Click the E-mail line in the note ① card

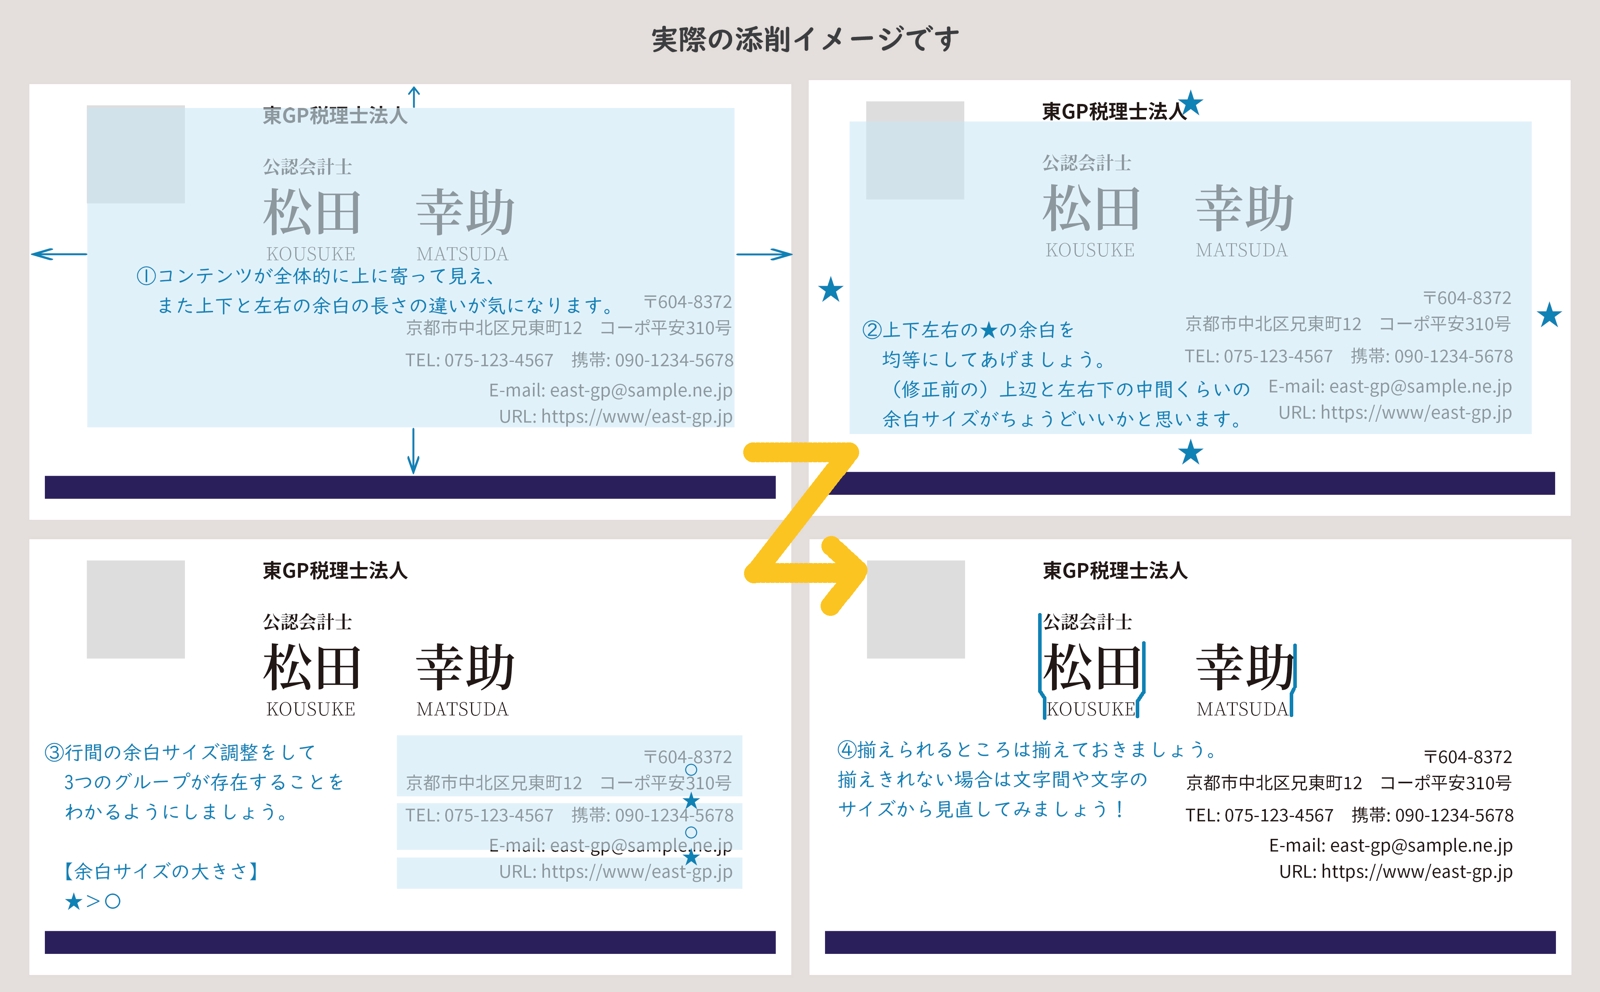tap(611, 390)
